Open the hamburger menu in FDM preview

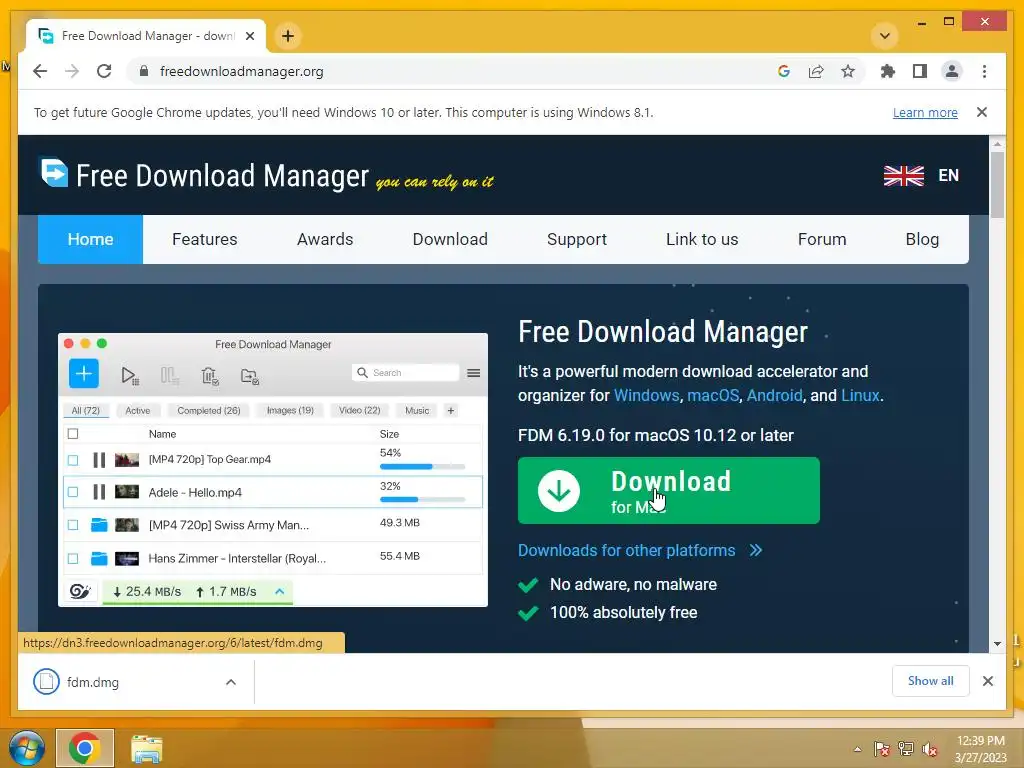[x=473, y=373]
